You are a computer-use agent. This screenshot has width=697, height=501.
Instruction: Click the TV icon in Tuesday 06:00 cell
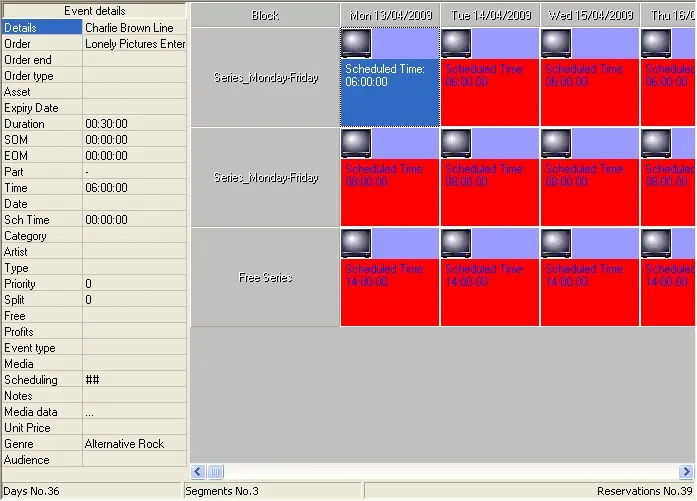coord(456,43)
